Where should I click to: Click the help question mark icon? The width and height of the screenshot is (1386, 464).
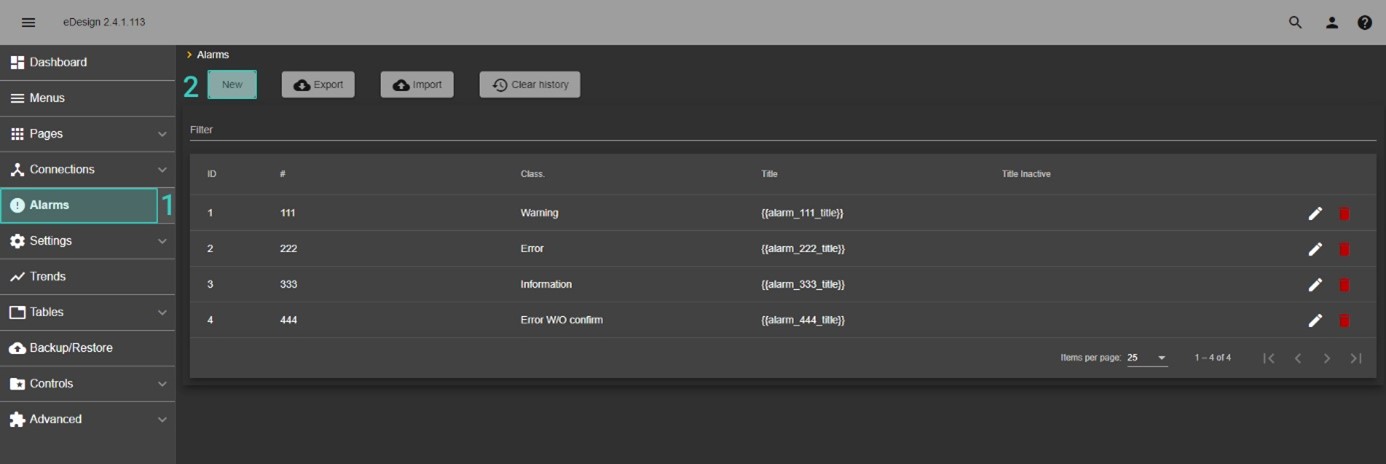1364,22
